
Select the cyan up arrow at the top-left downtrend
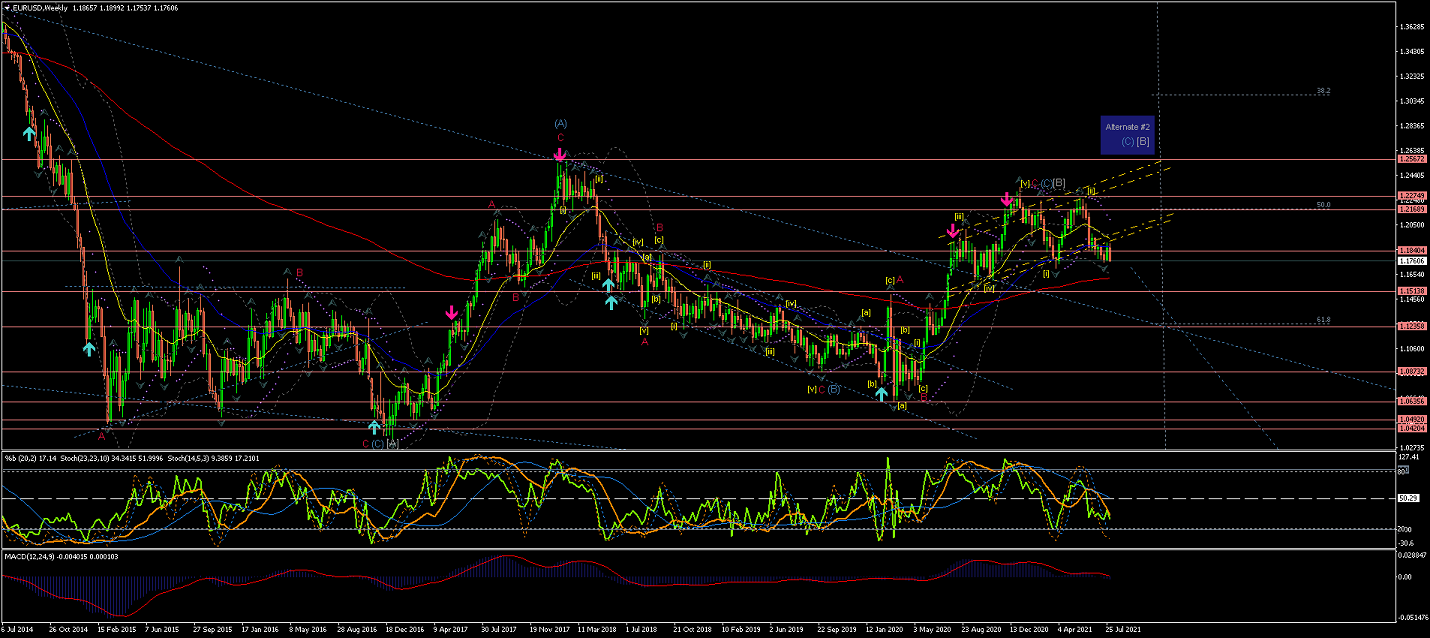(x=30, y=131)
